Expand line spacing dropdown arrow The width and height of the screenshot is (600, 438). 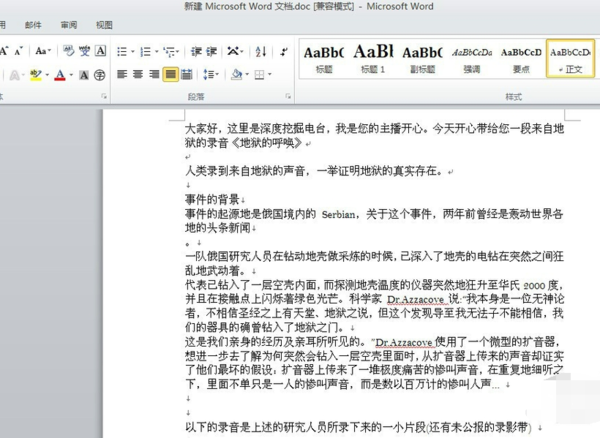coord(217,74)
